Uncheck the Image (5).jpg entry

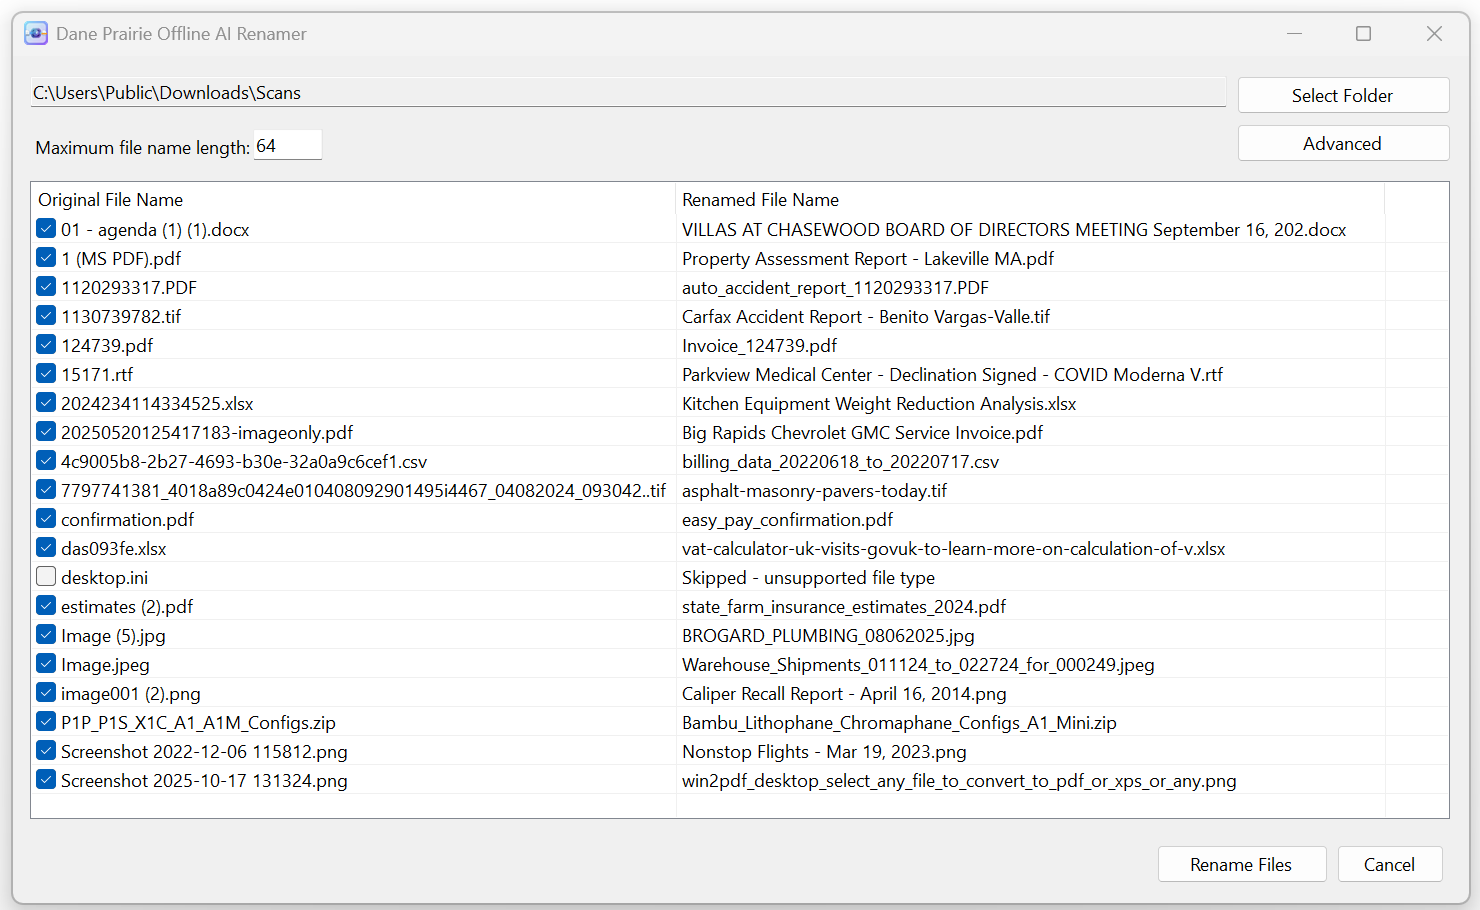click(x=45, y=634)
